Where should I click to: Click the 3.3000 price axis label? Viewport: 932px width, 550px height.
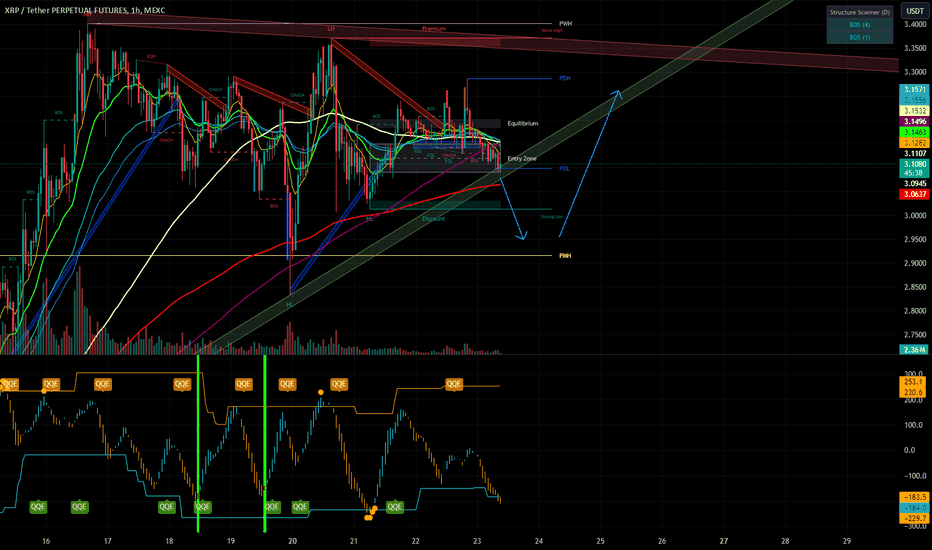point(915,72)
